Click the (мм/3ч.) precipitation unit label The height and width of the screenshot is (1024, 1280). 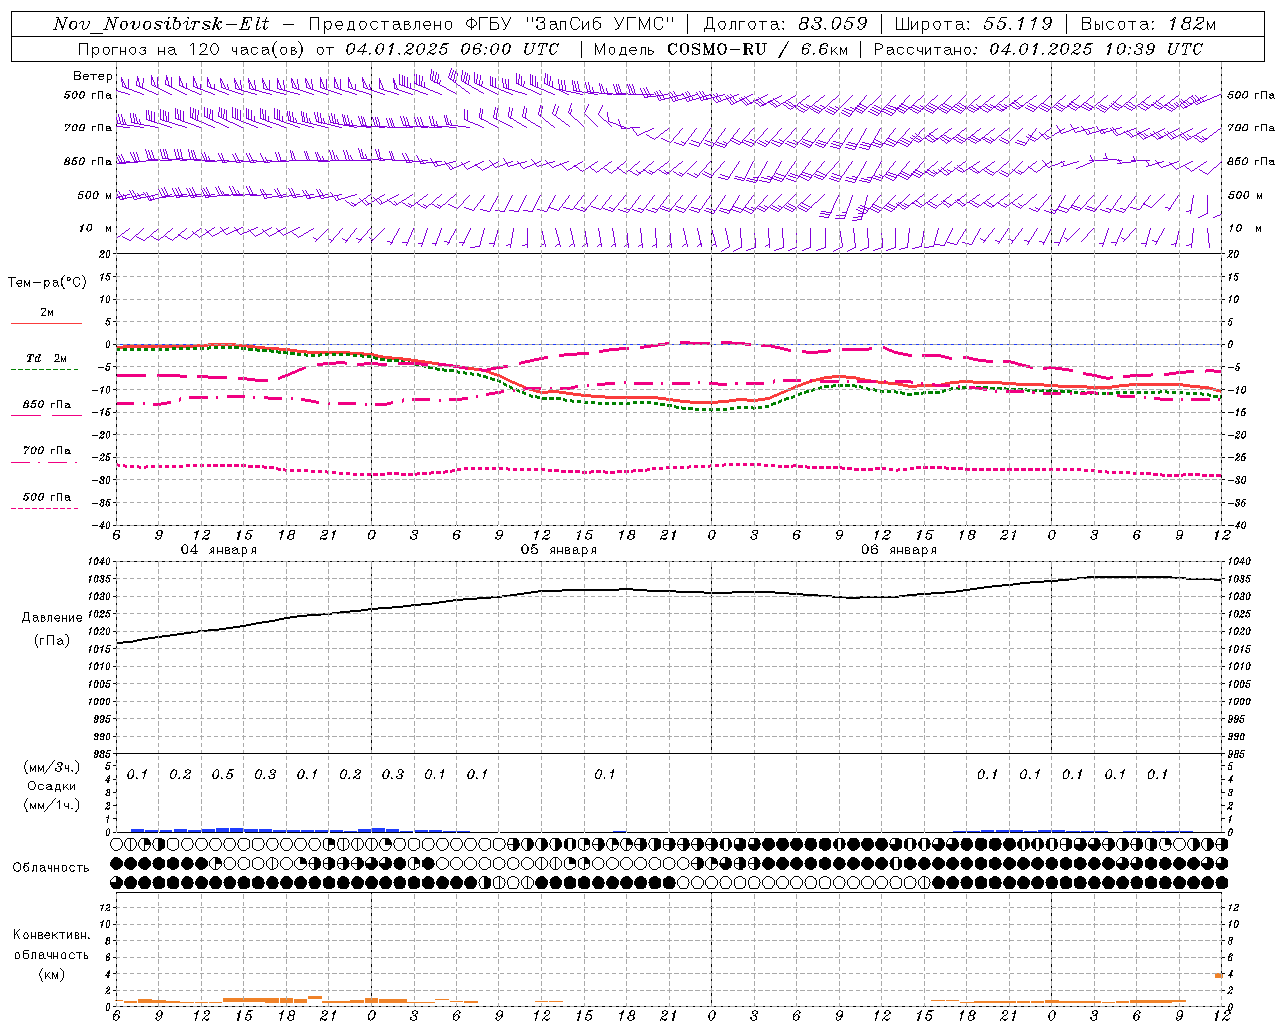(x=51, y=768)
